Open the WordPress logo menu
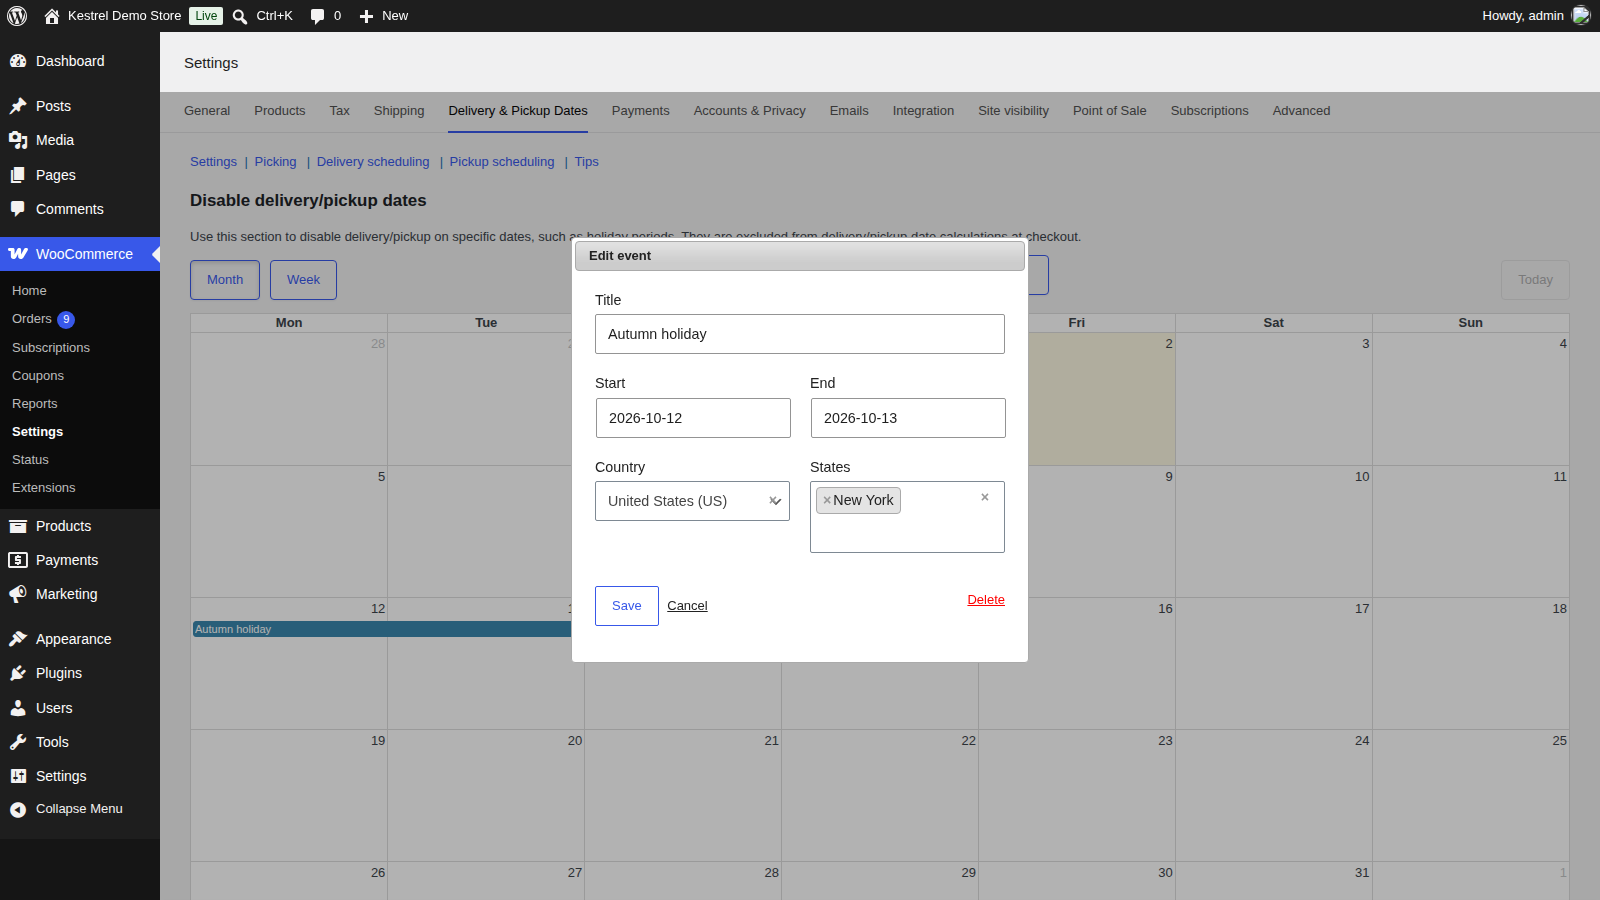The height and width of the screenshot is (900, 1600). (x=17, y=16)
